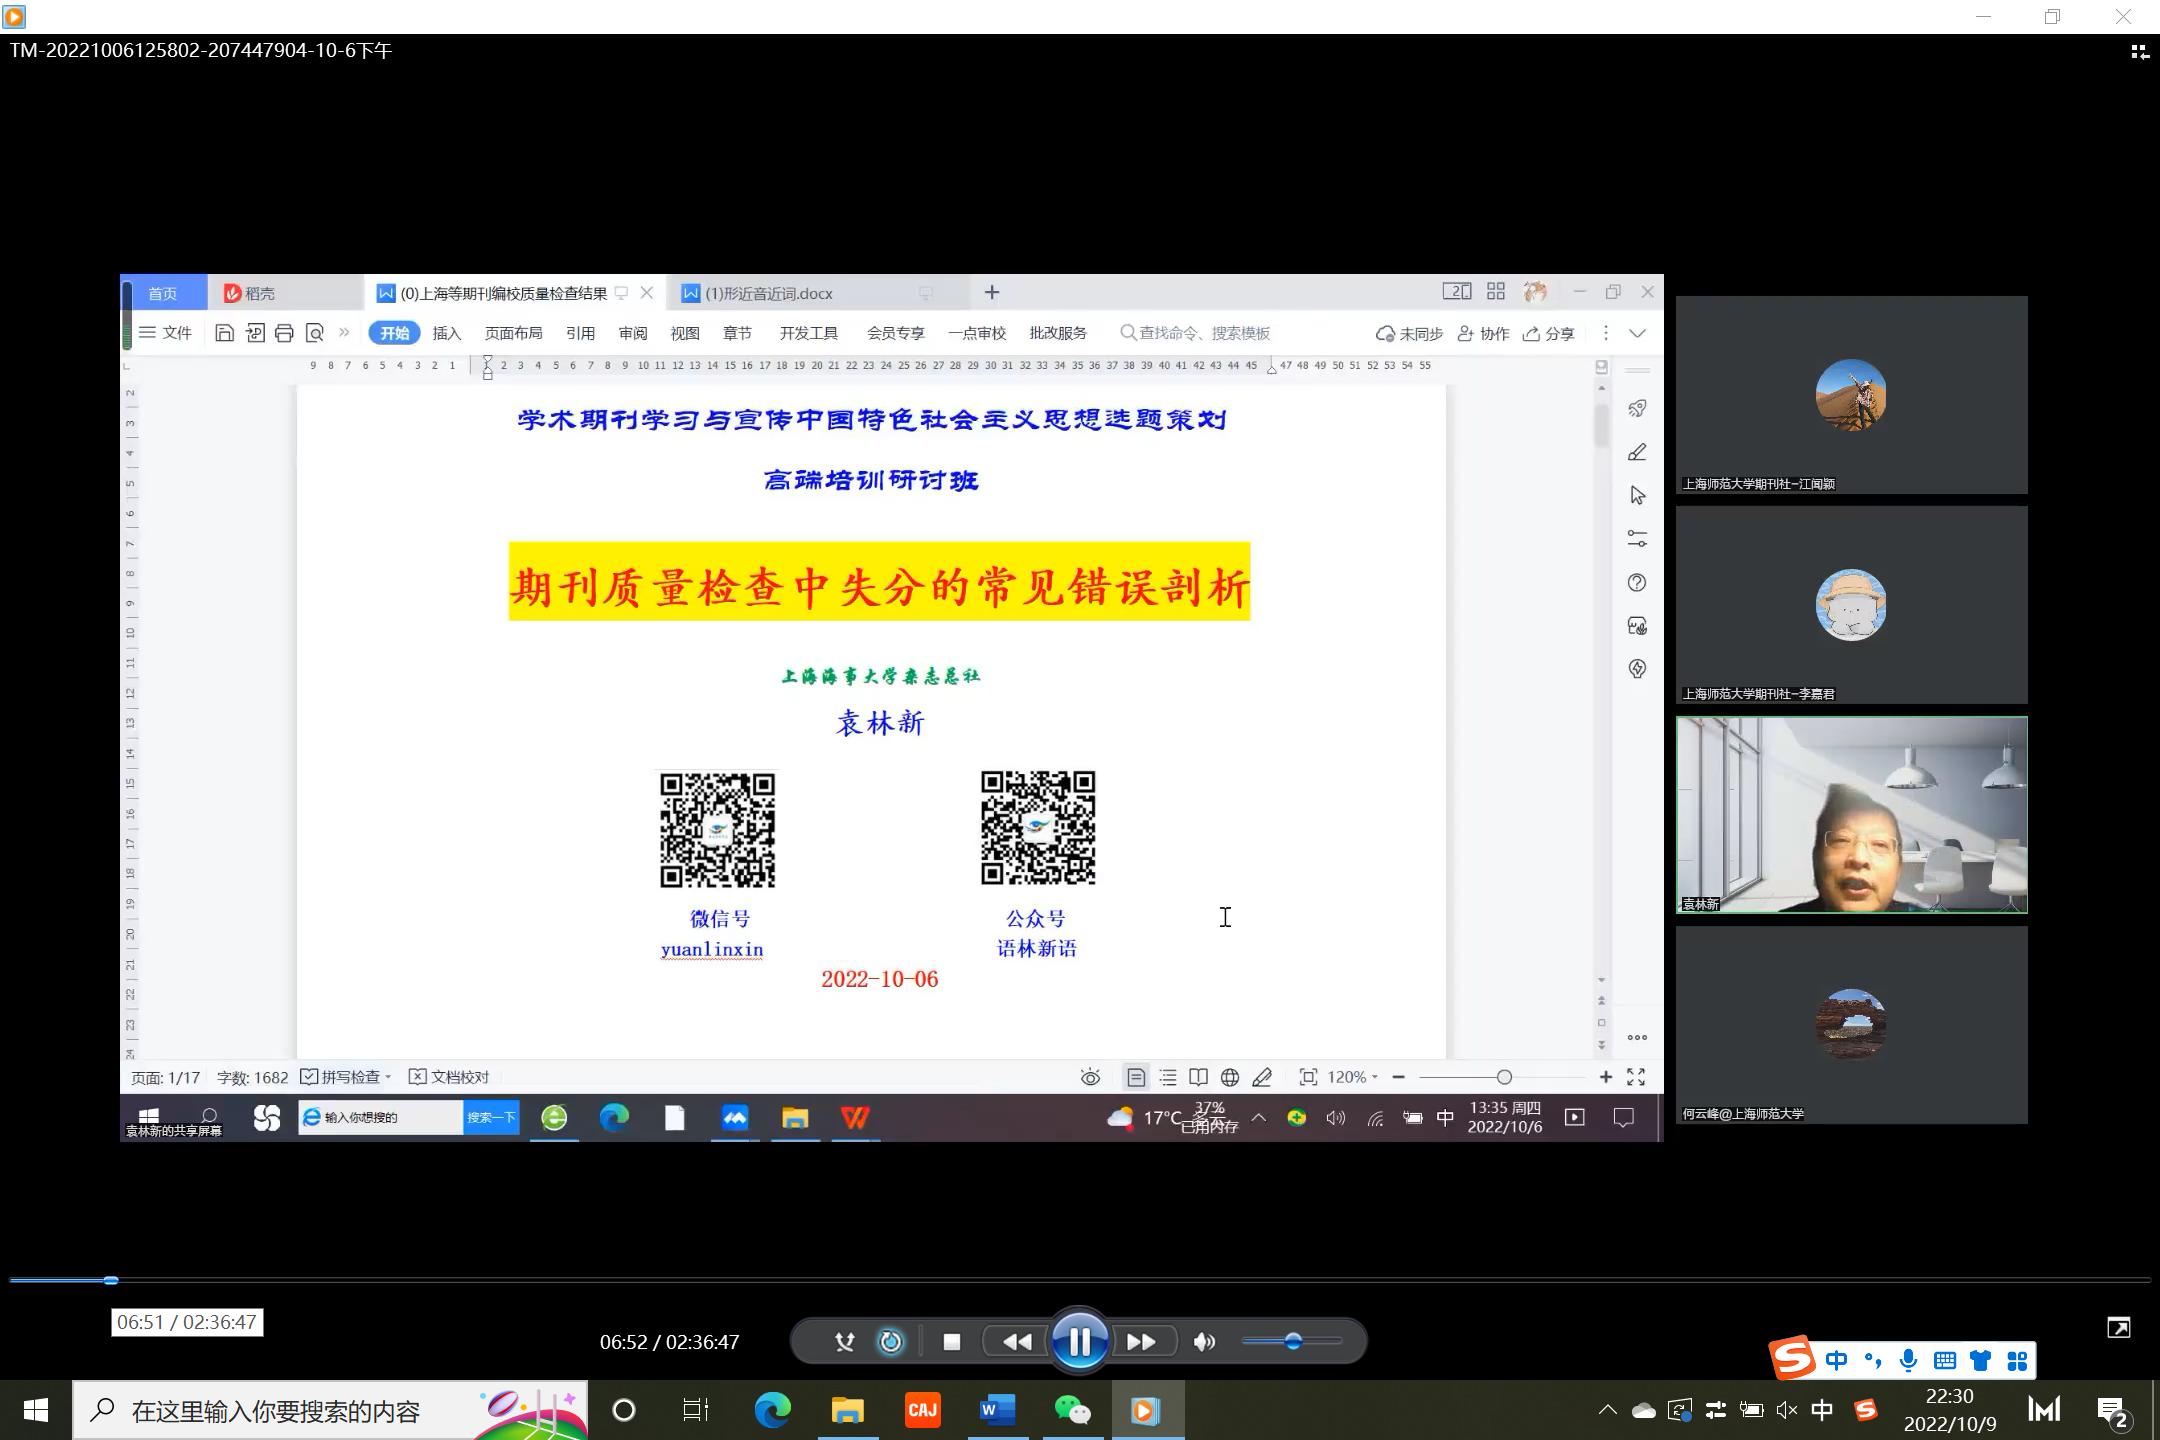2160x1440 pixels.
Task: Open the CAJ viewer icon in the taskbar
Action: (x=922, y=1411)
